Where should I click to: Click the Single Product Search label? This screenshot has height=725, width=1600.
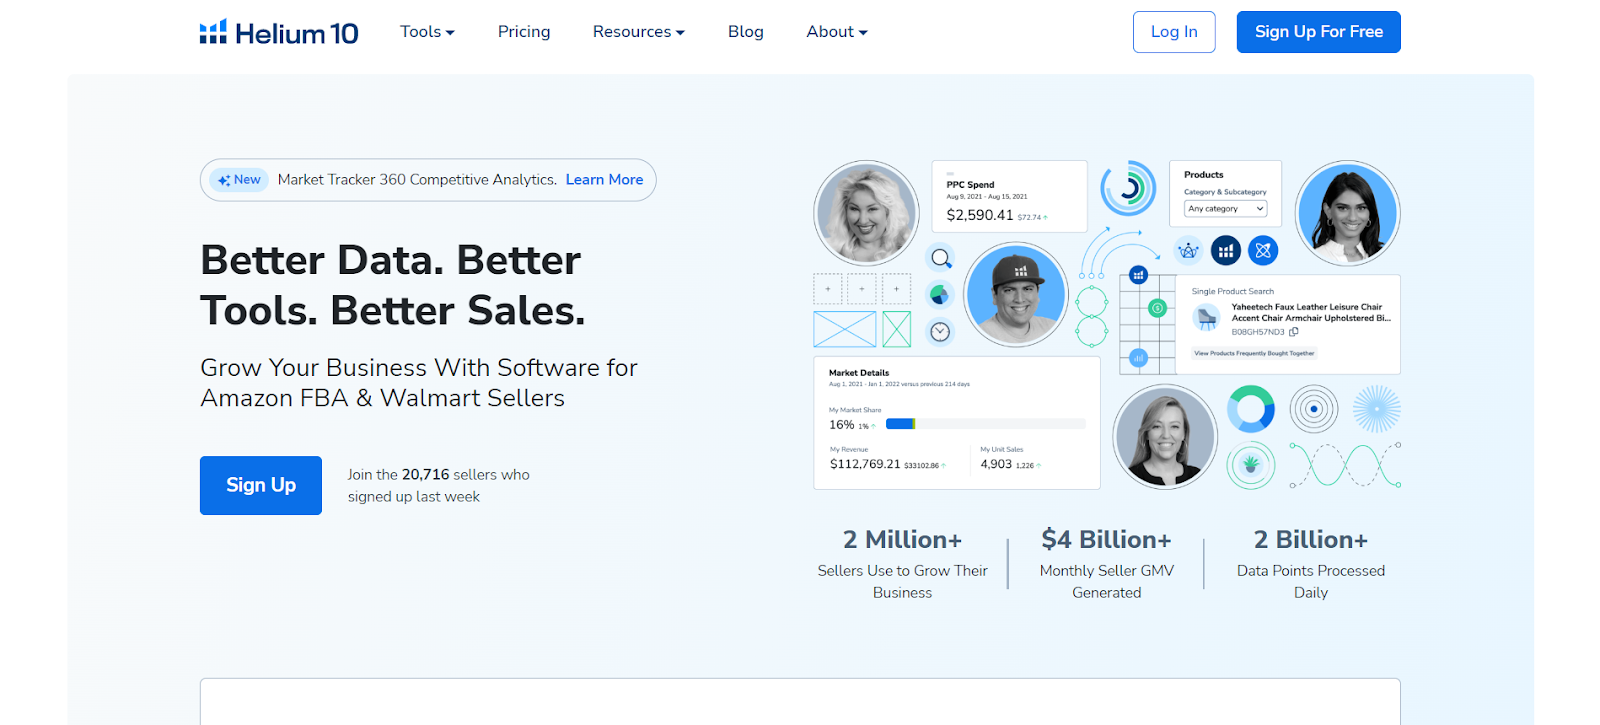tap(1232, 292)
